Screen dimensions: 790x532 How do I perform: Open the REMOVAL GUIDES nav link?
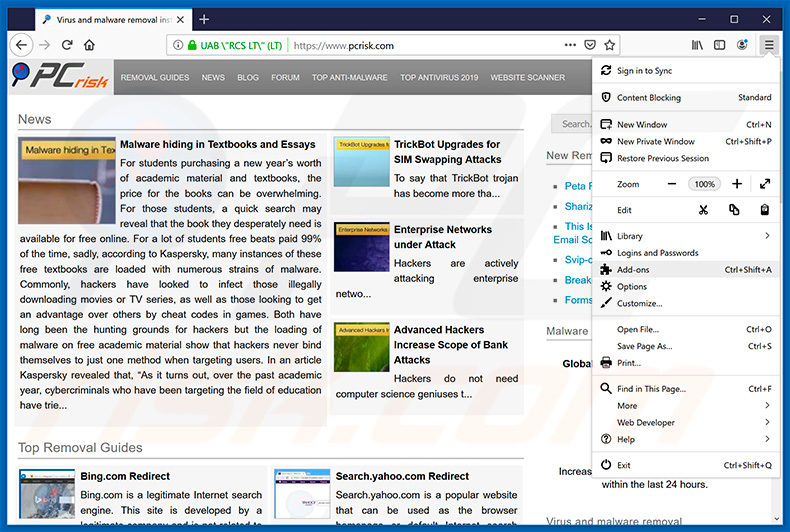(x=155, y=77)
